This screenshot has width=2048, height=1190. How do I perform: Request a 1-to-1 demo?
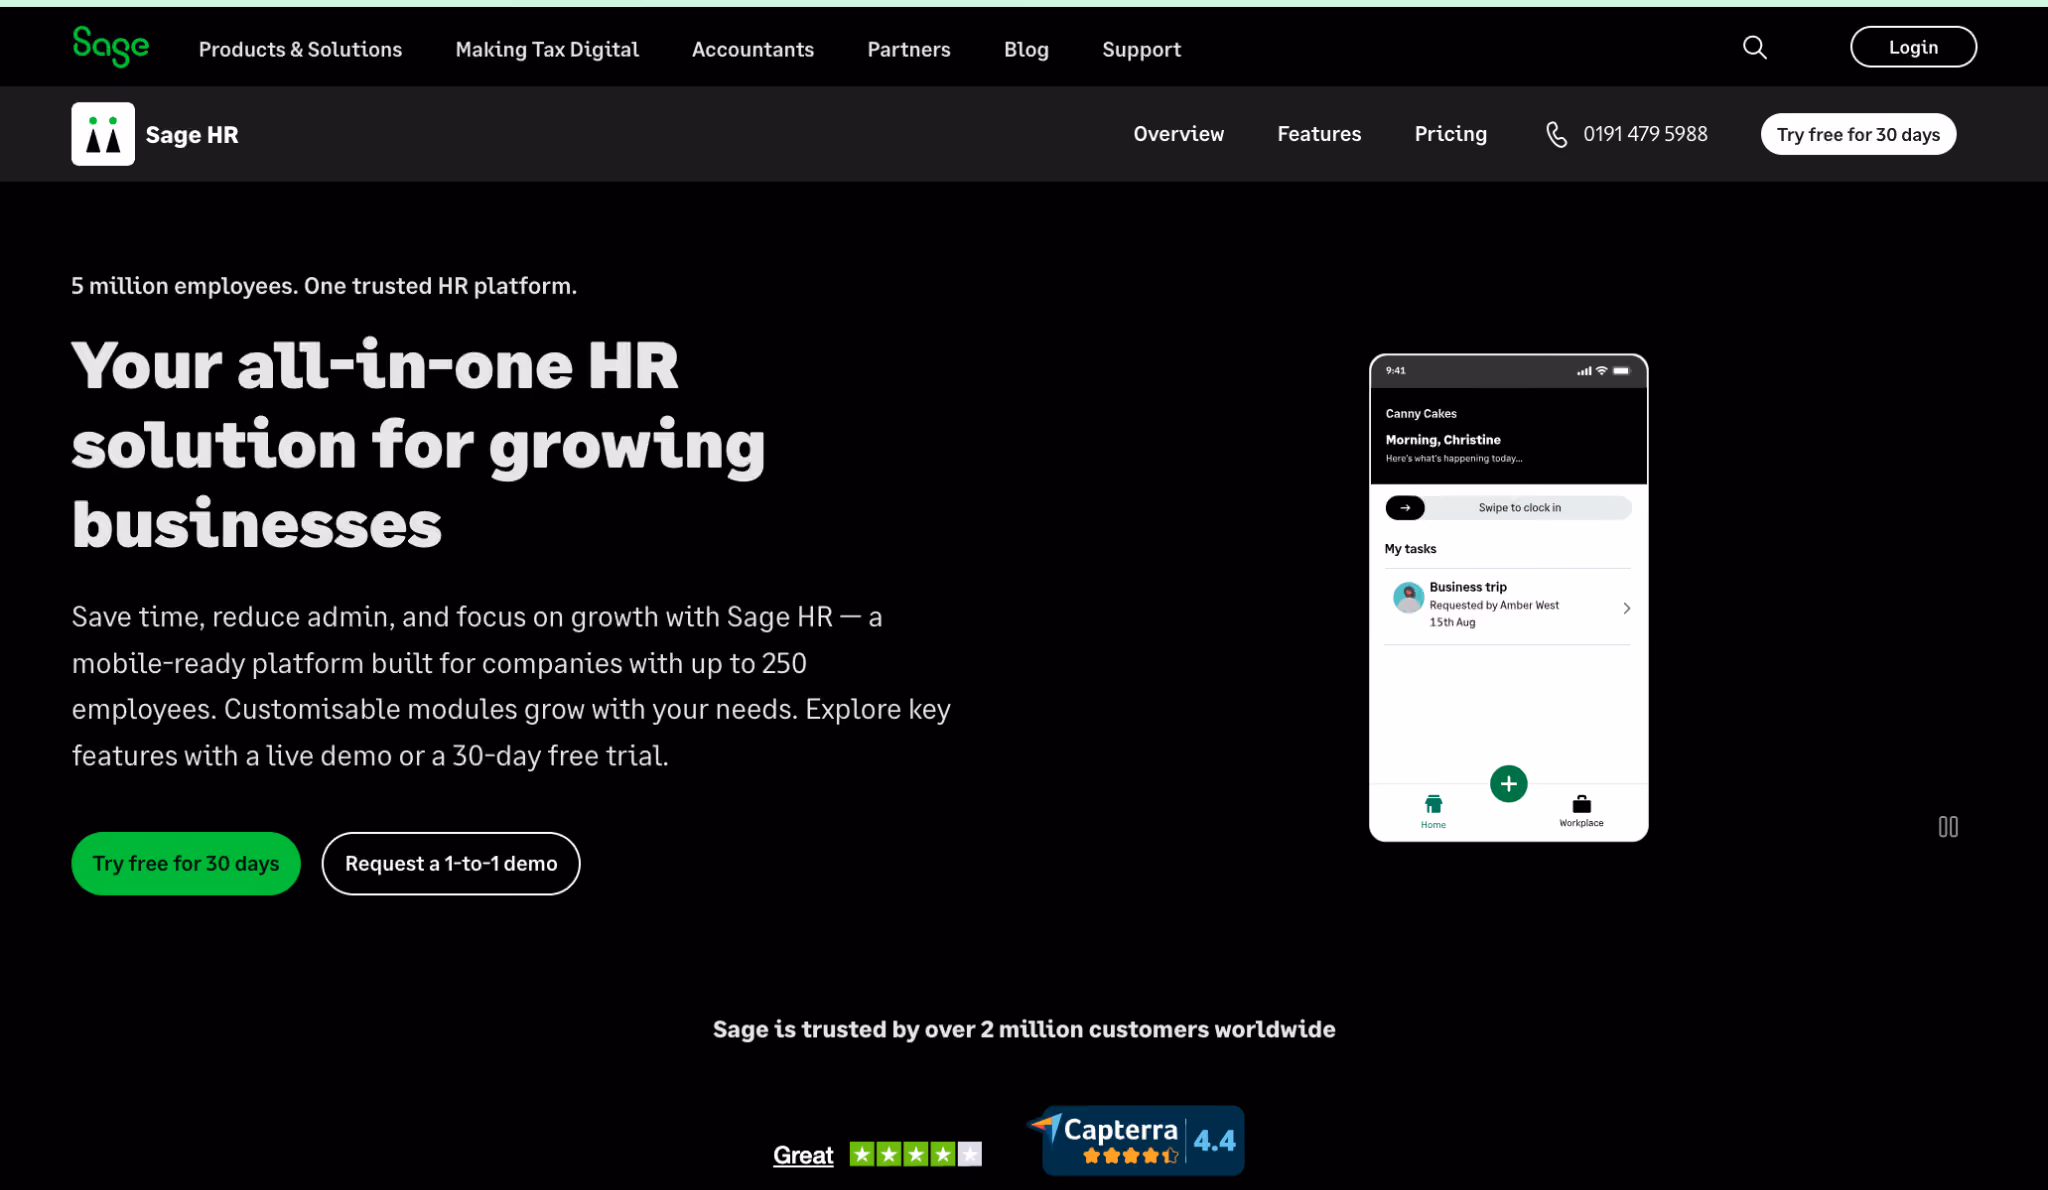pyautogui.click(x=451, y=863)
